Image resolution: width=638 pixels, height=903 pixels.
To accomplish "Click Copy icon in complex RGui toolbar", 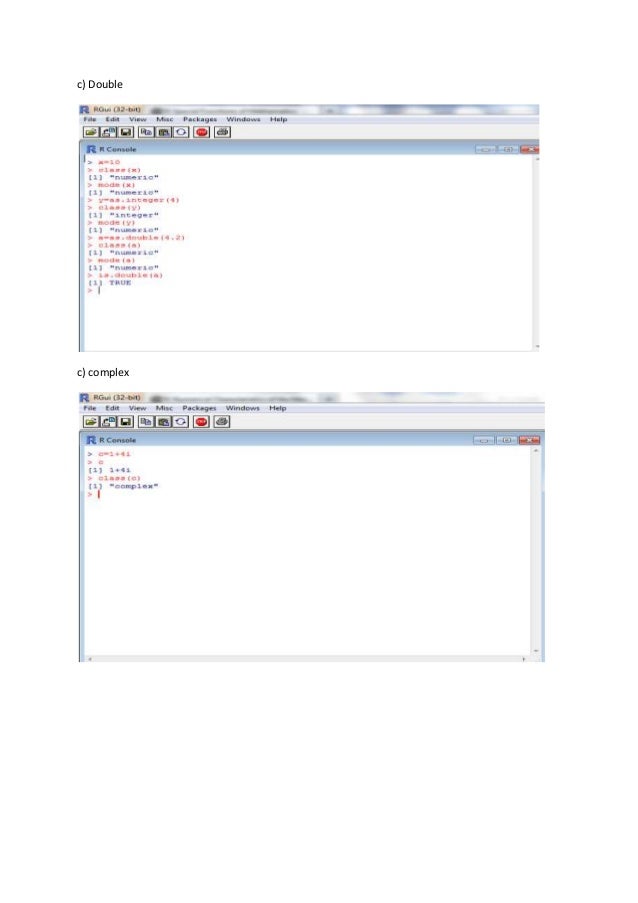I will (x=146, y=422).
